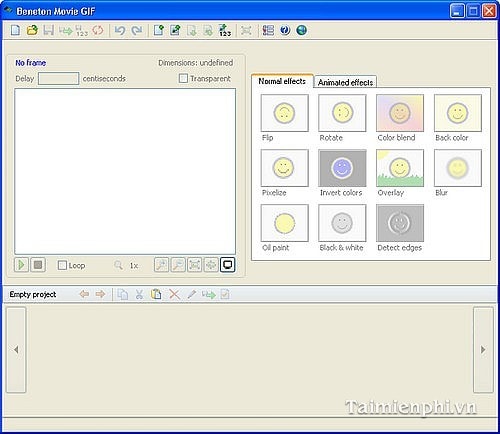Click the globe website icon
This screenshot has width=500, height=434.
(302, 30)
